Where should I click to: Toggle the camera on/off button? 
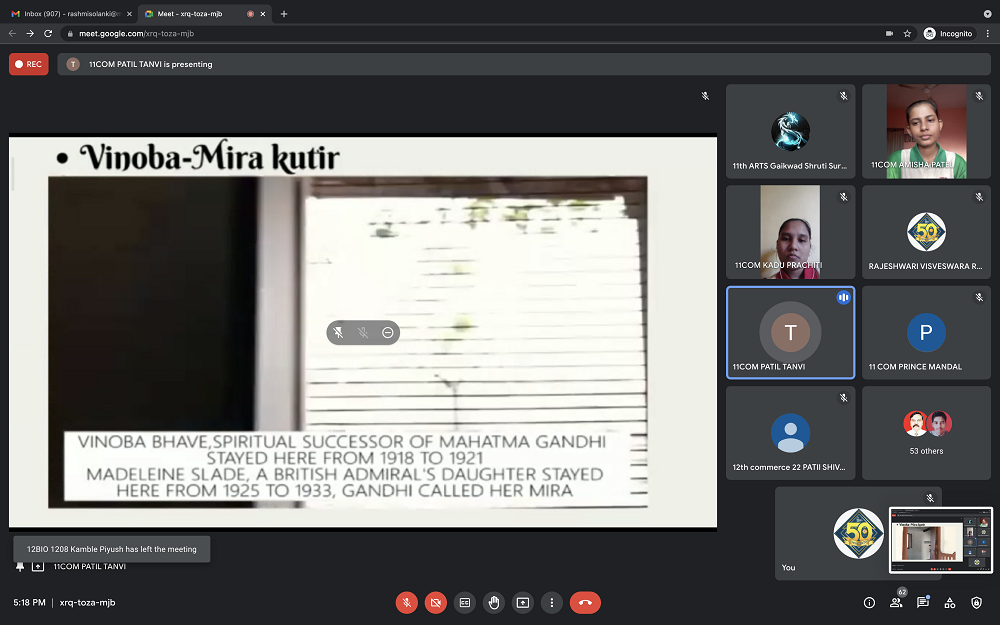point(436,603)
